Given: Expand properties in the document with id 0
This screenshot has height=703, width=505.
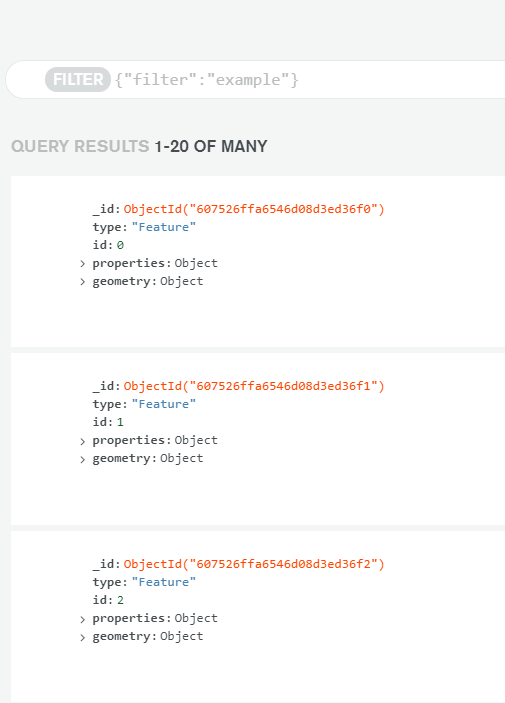Looking at the screenshot, I should (83, 264).
